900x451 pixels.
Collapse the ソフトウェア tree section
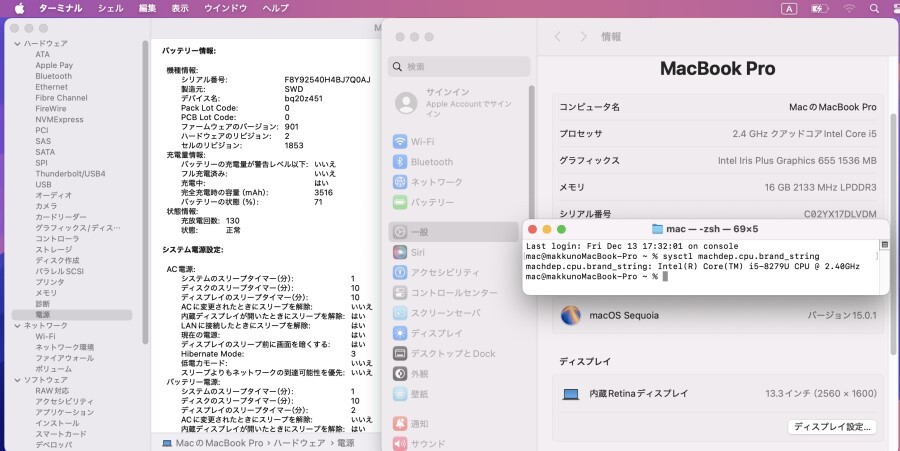point(17,380)
